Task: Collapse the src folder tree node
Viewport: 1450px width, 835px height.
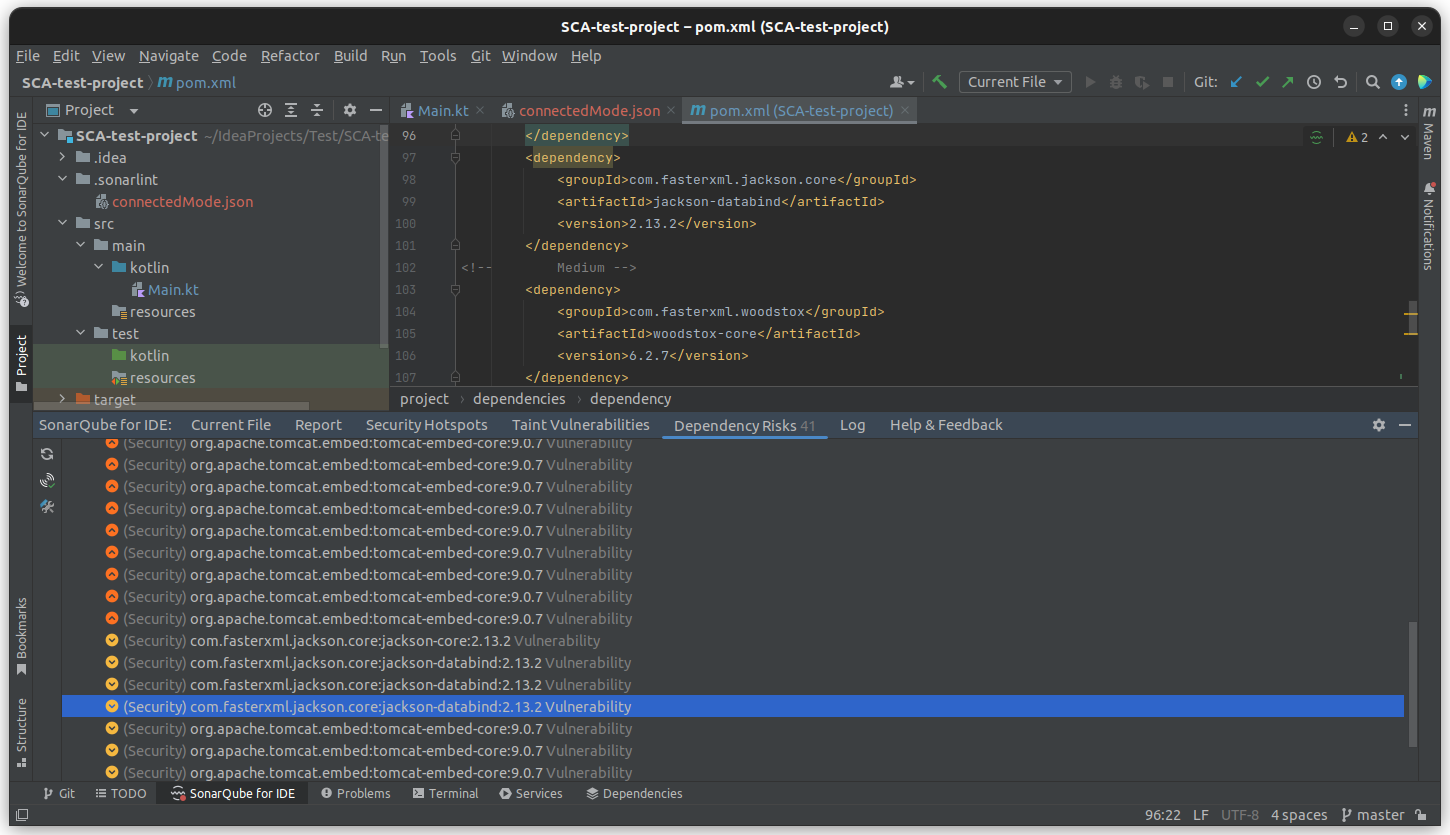Action: [62, 223]
